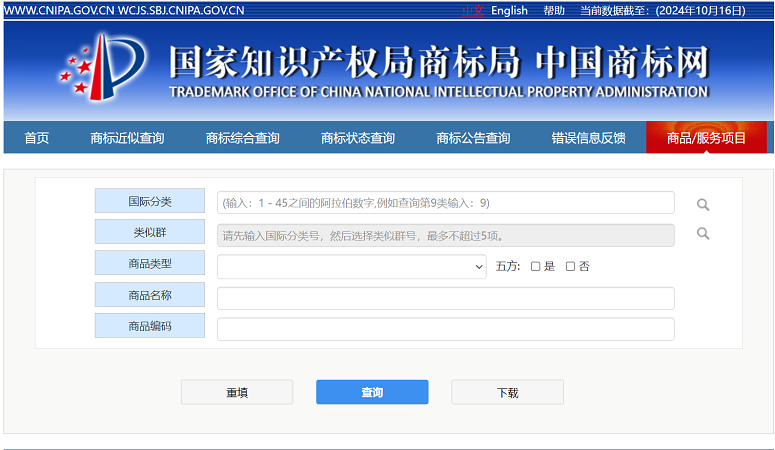The width and height of the screenshot is (775, 450).
Task: Focus the 商品编码 input field
Action: click(x=446, y=329)
